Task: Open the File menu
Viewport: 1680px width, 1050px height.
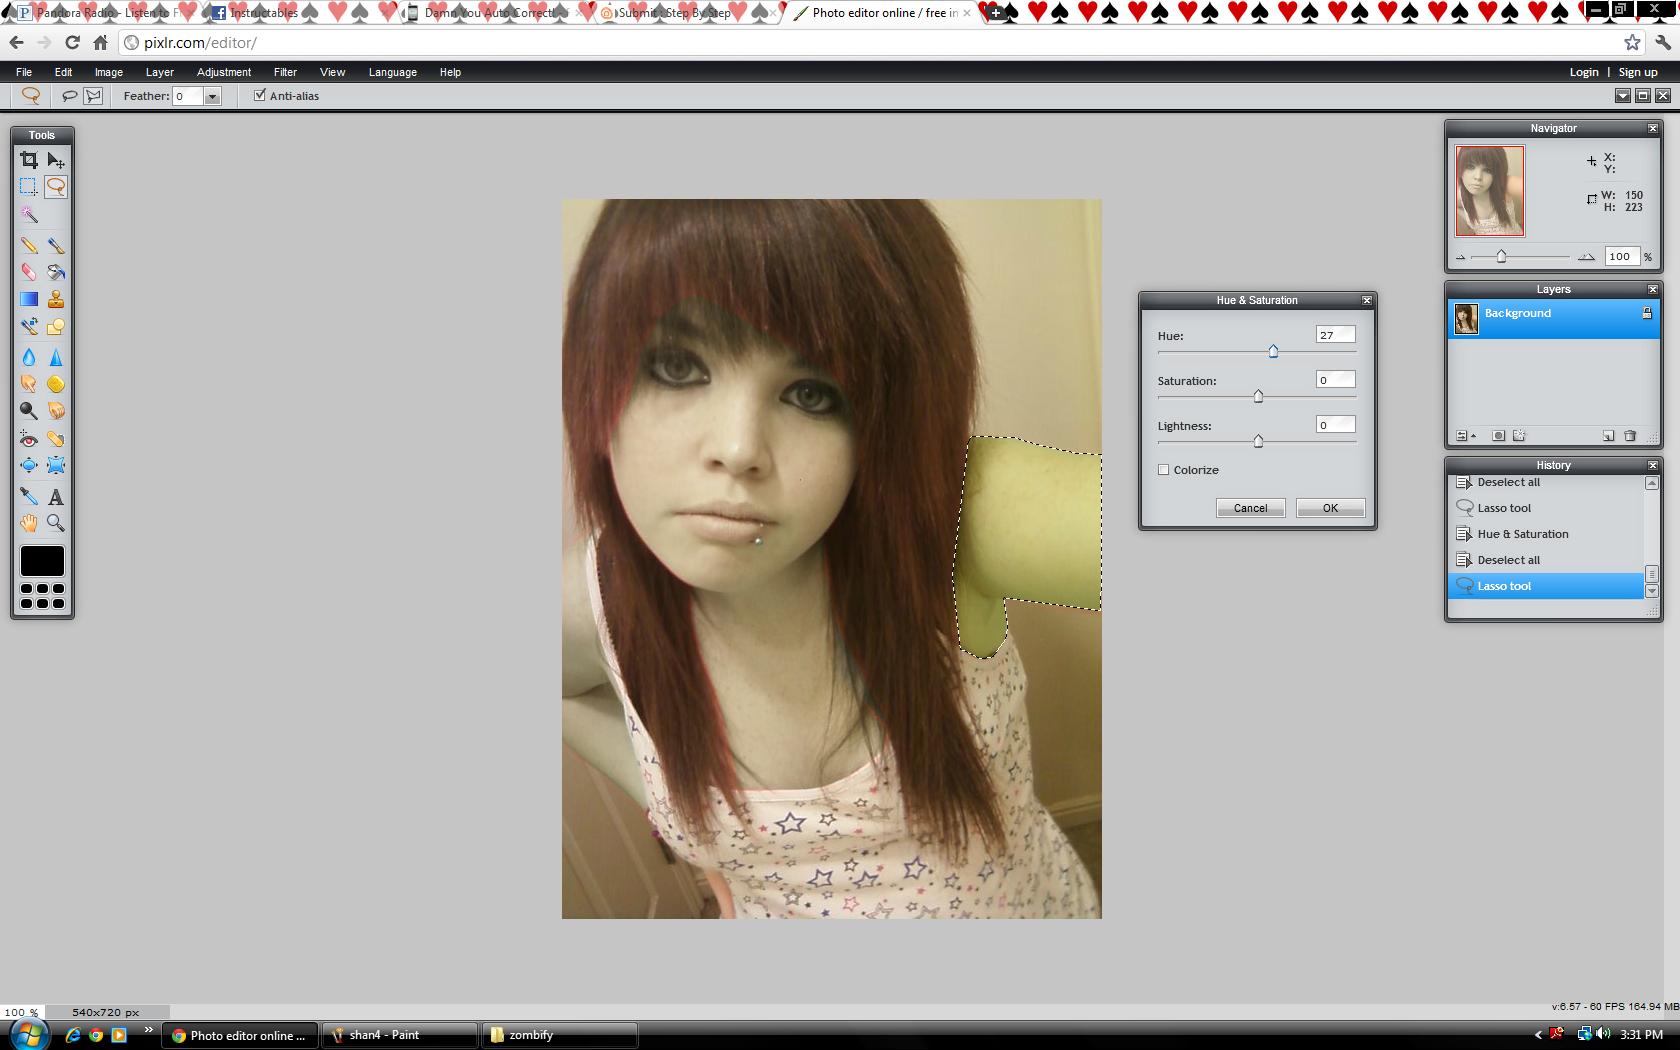Action: pyautogui.click(x=24, y=72)
